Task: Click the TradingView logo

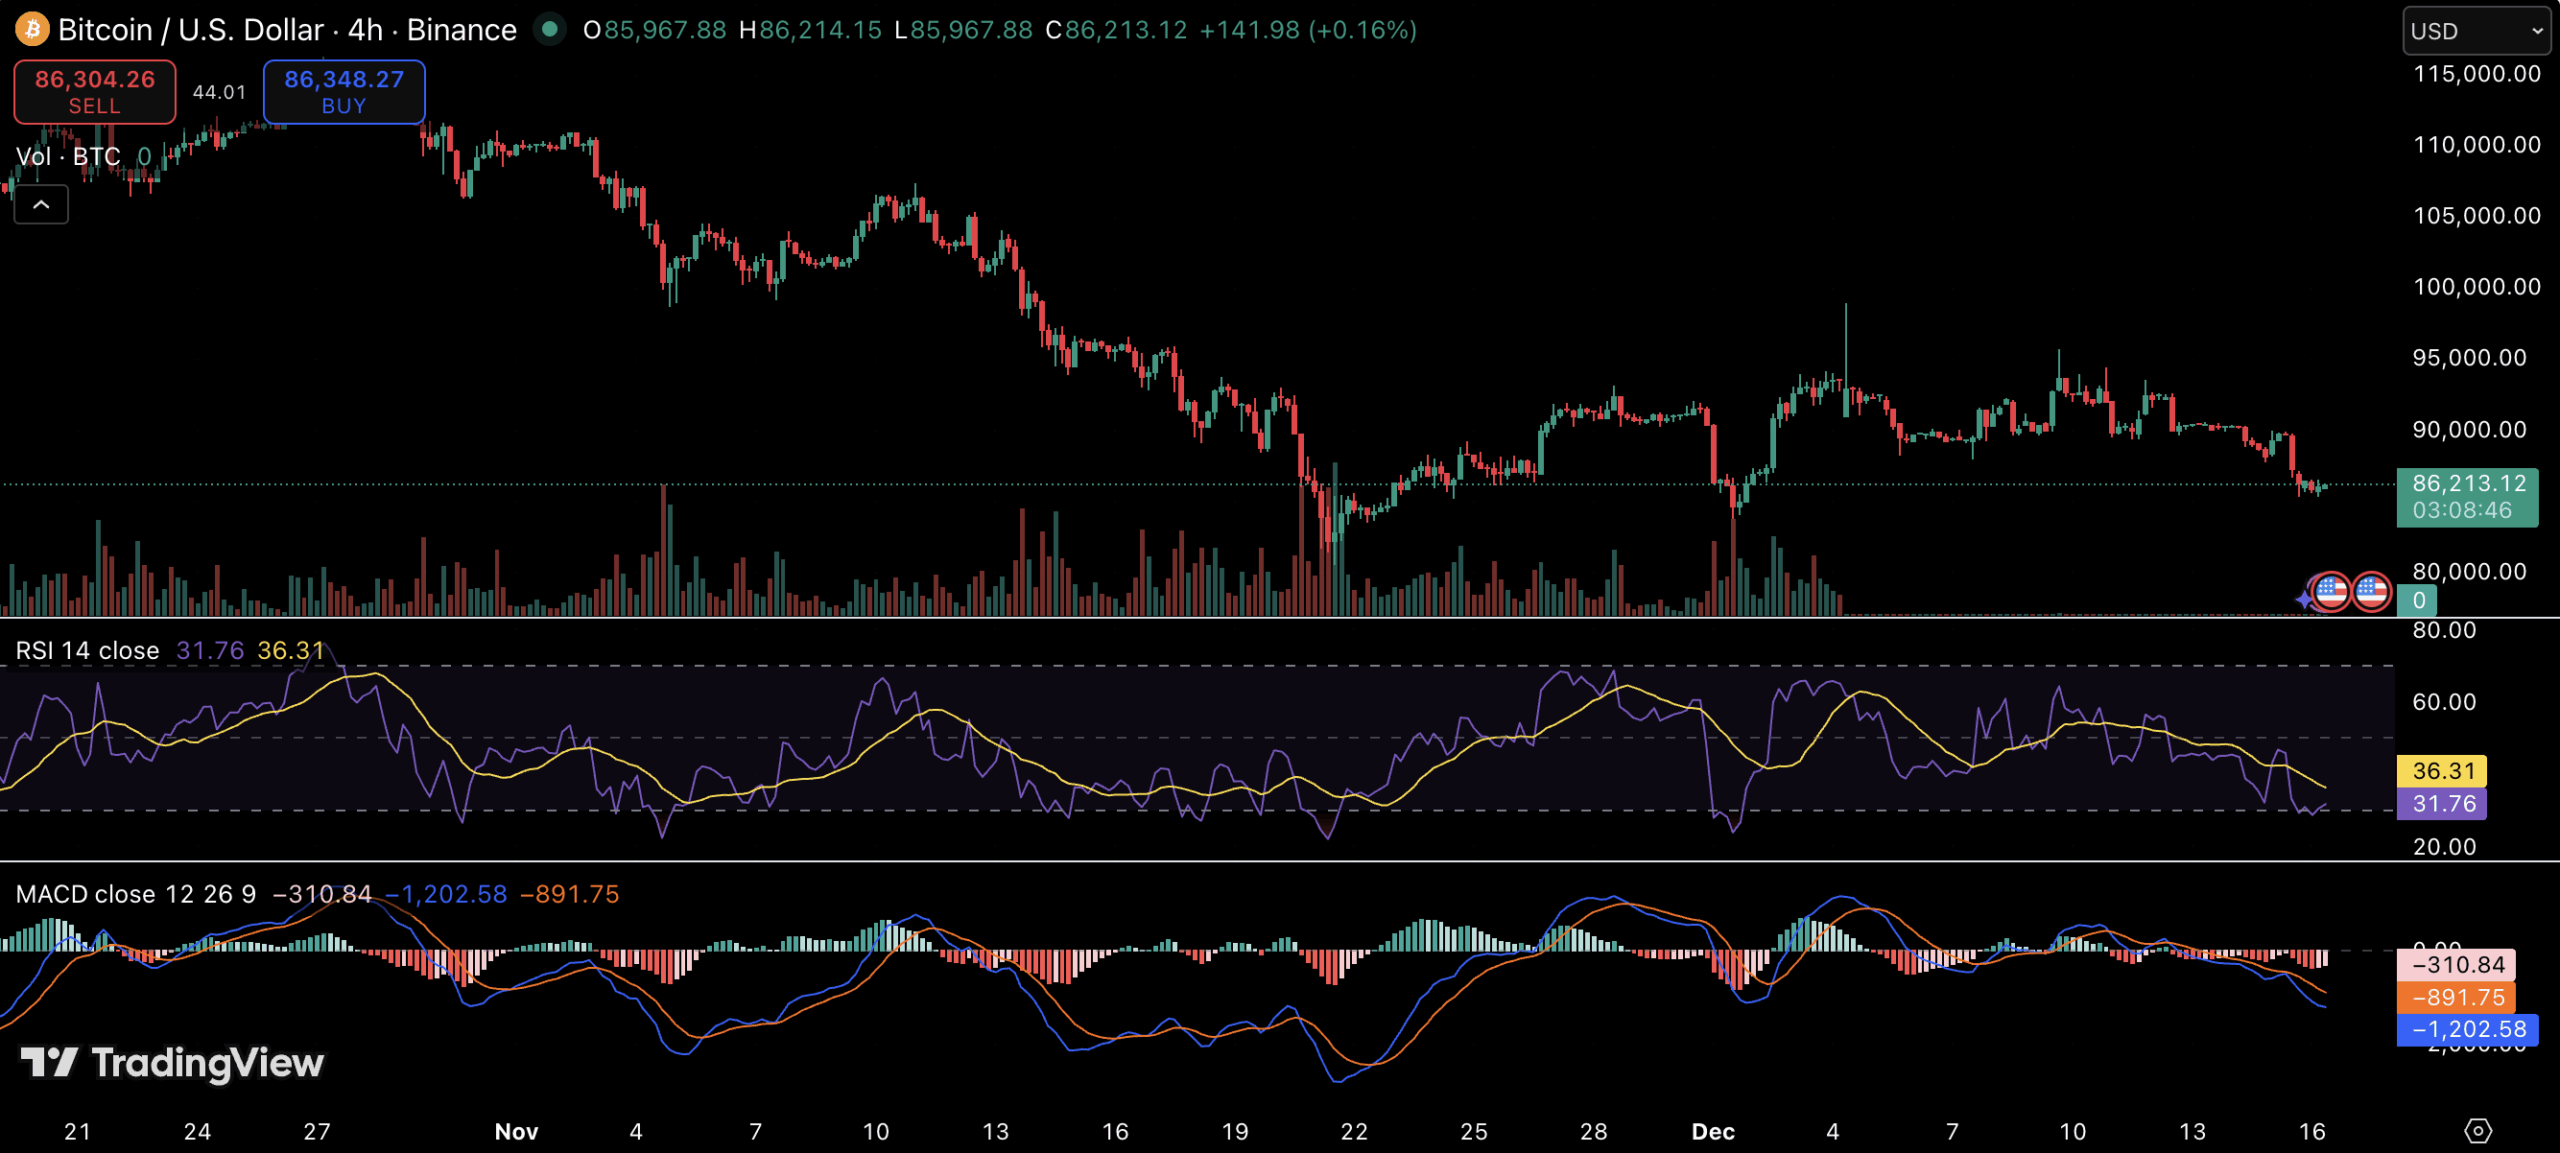Action: point(172,1062)
